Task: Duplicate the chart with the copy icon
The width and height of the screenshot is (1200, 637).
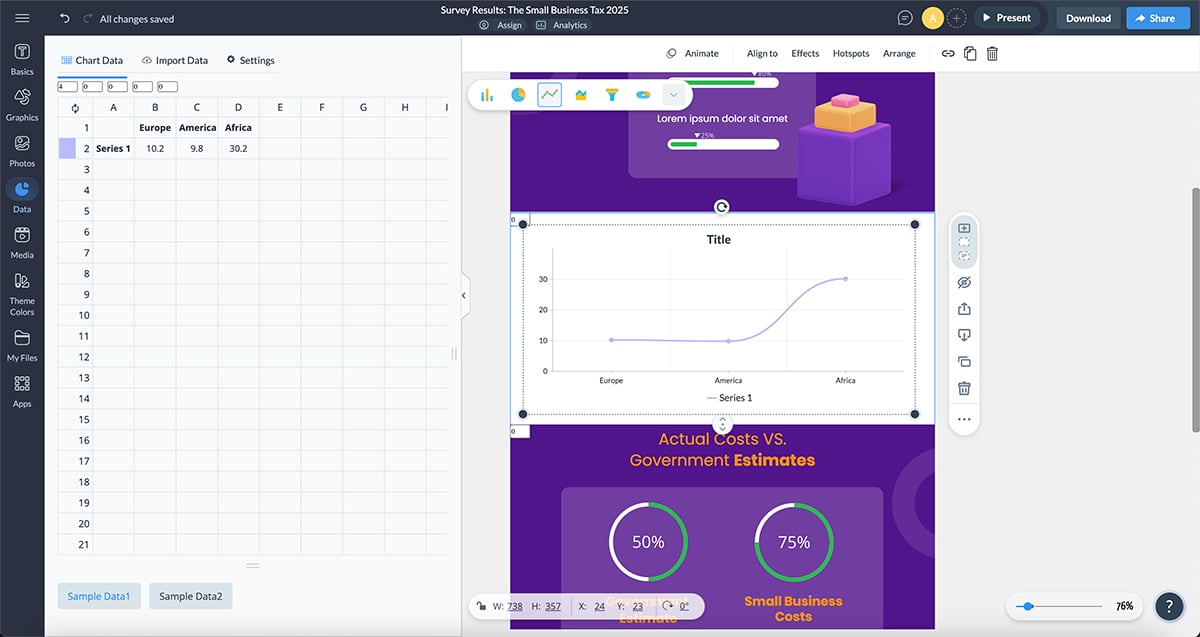Action: tap(963, 361)
